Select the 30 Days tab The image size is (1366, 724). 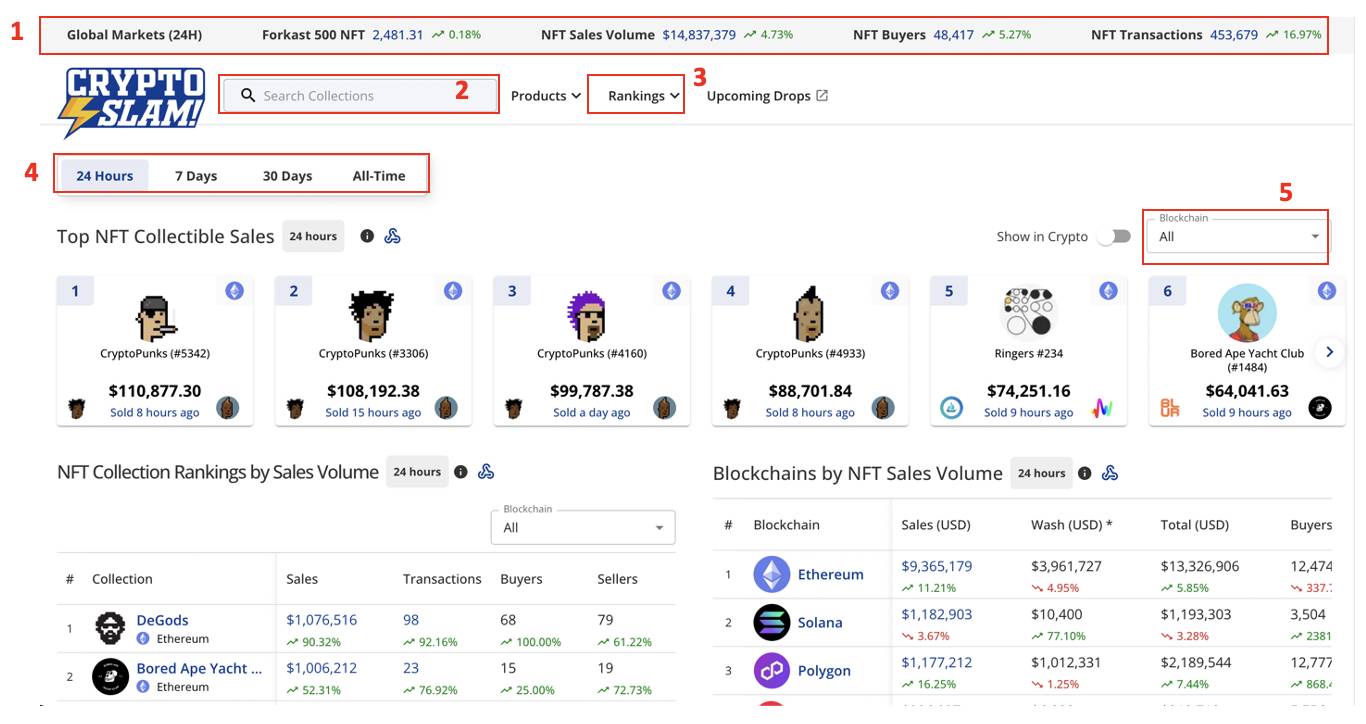pyautogui.click(x=288, y=176)
